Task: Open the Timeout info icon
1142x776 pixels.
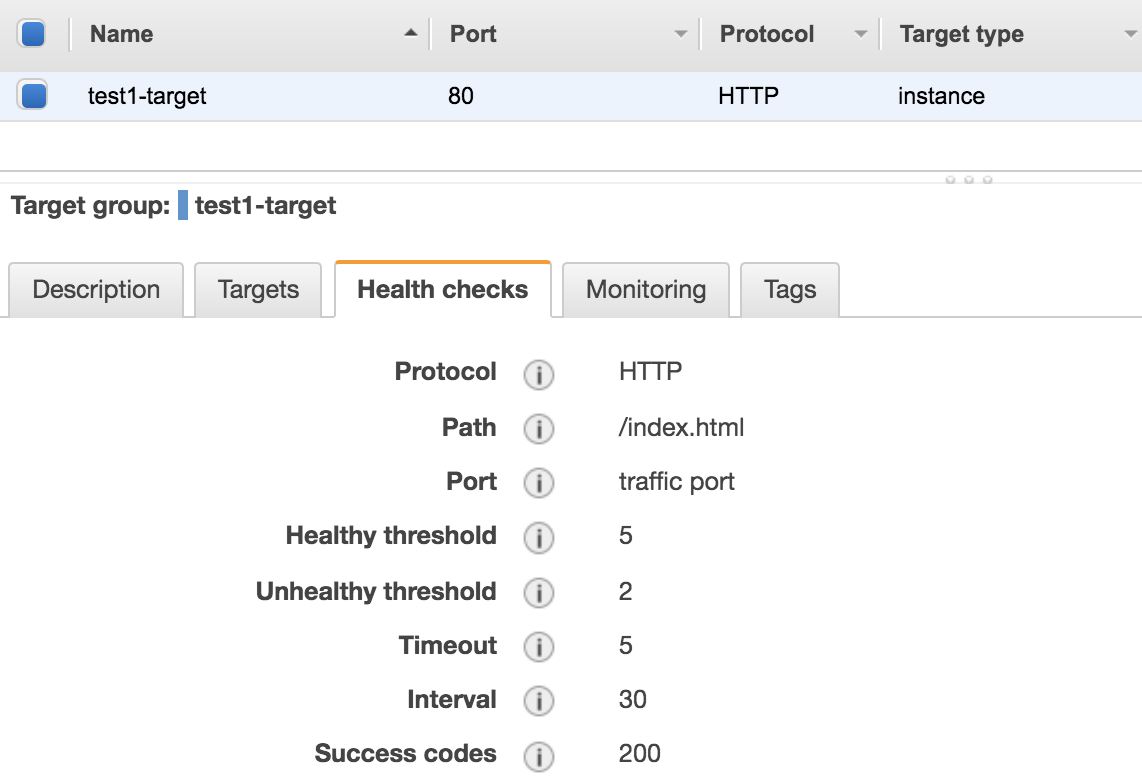Action: point(539,646)
